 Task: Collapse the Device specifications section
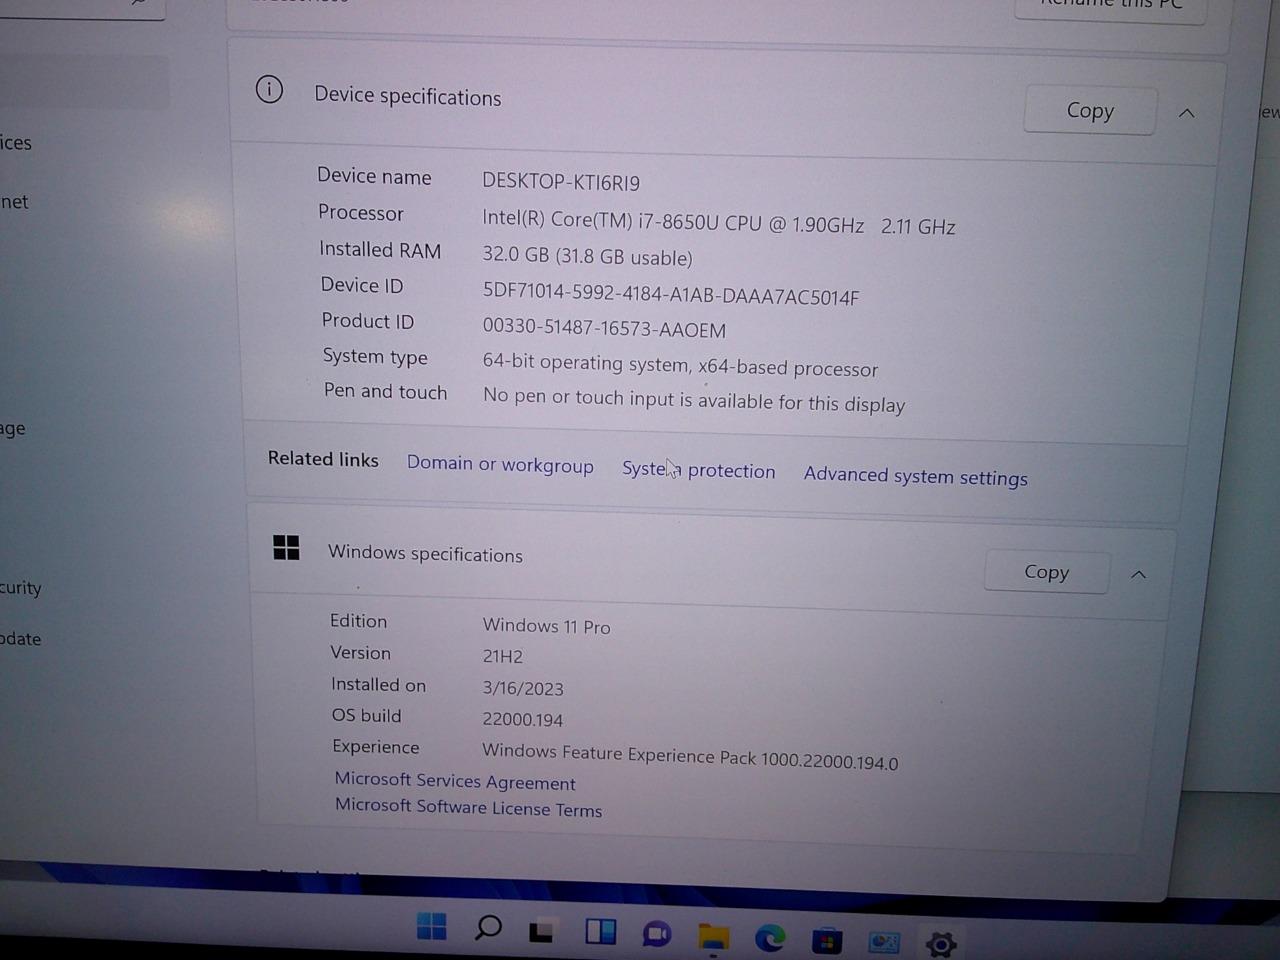click(x=1187, y=113)
